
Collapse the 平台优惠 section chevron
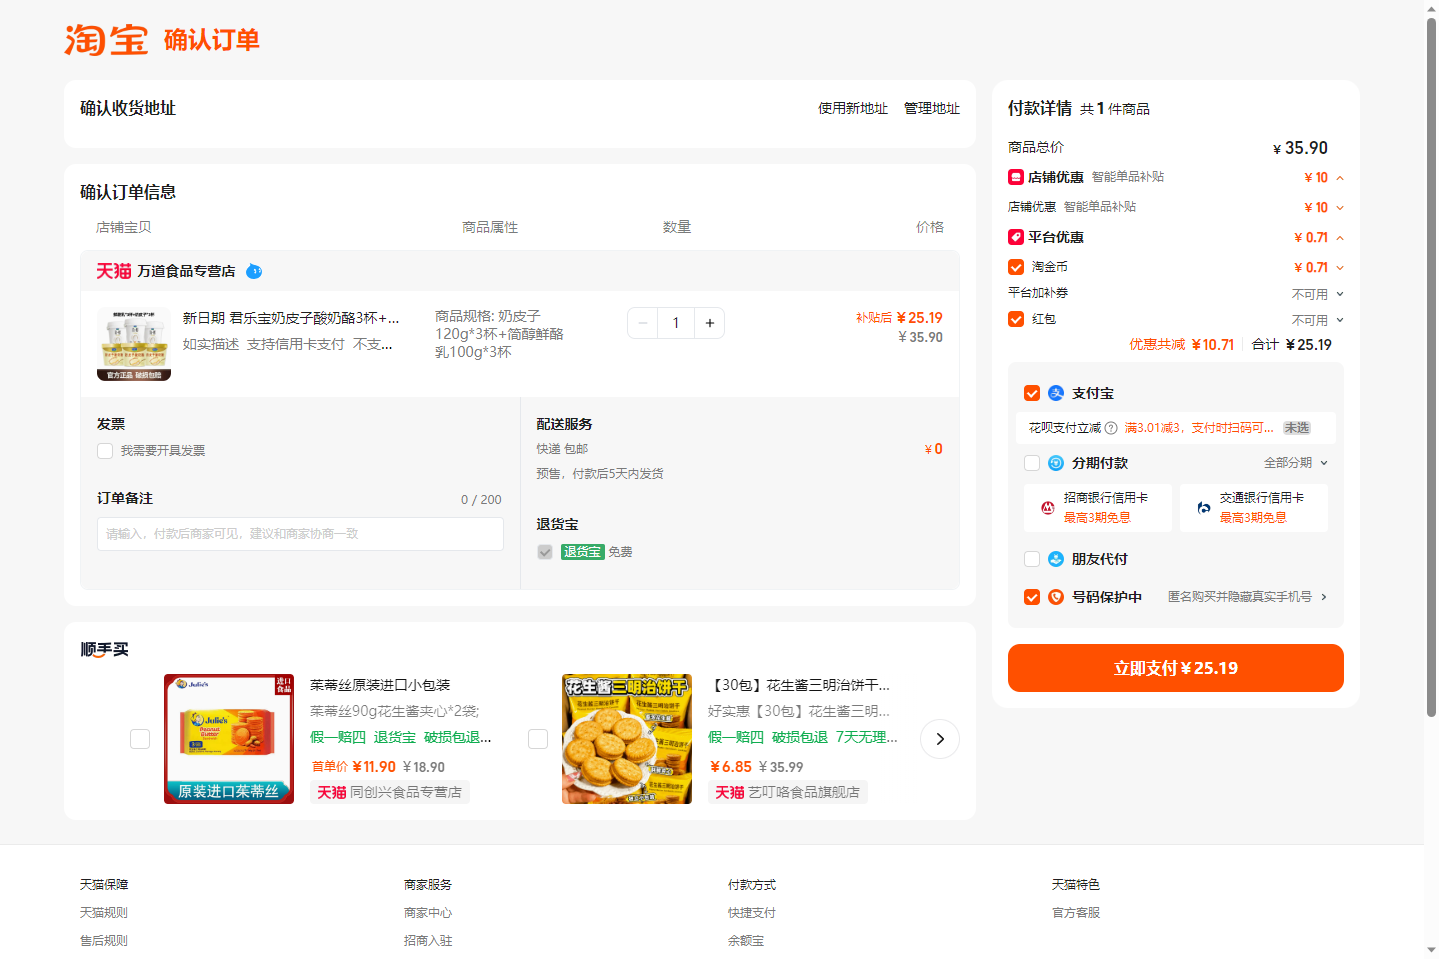[1340, 238]
